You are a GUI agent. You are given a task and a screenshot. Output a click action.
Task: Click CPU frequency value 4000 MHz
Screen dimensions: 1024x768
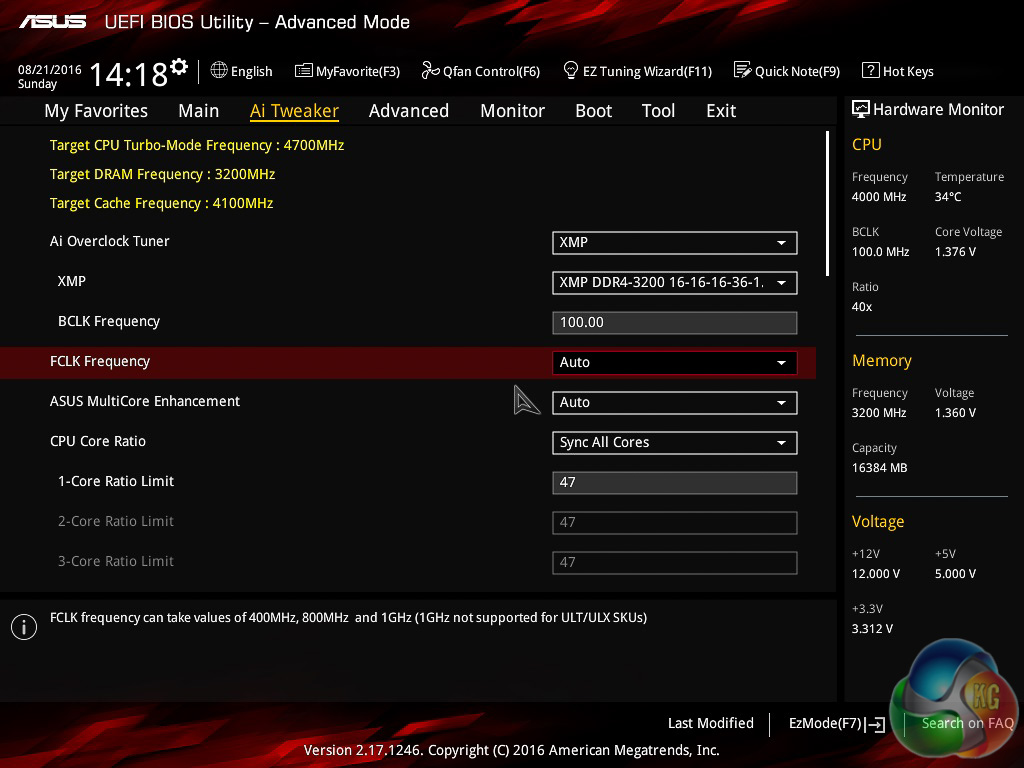point(879,197)
